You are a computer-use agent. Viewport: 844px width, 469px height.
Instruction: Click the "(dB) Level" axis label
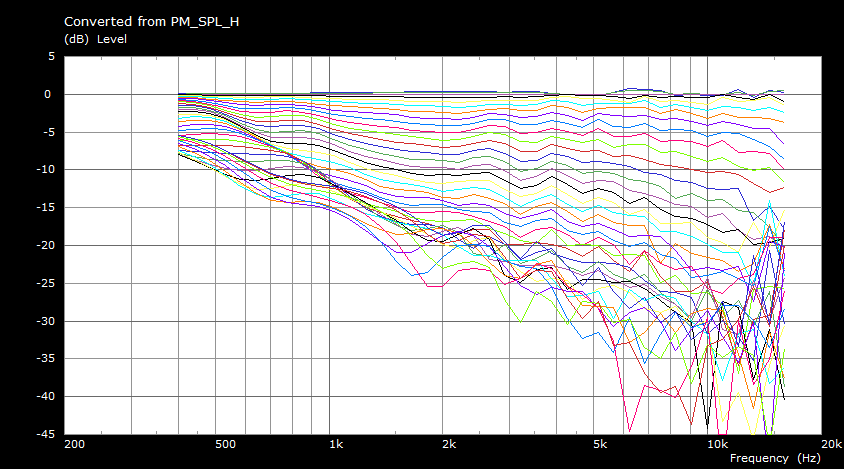pyautogui.click(x=95, y=39)
